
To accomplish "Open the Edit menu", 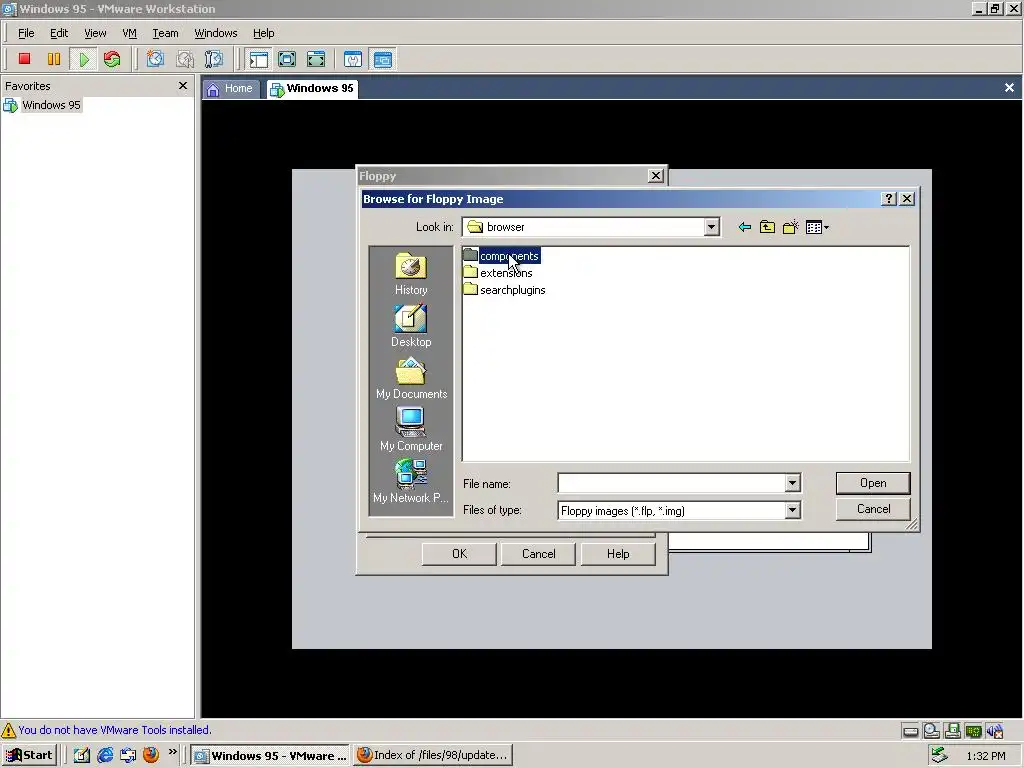I will tap(59, 33).
